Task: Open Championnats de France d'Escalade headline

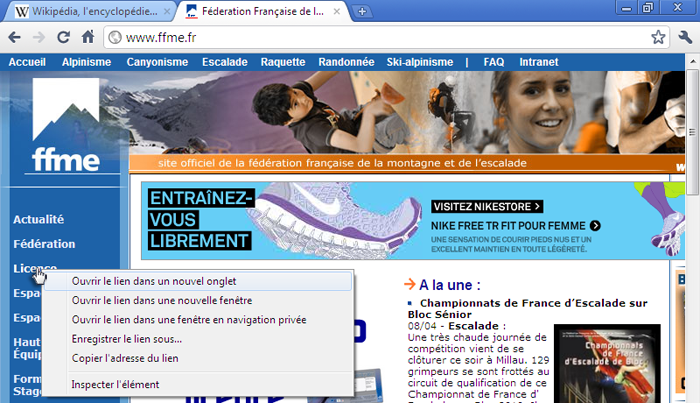Action: point(528,309)
